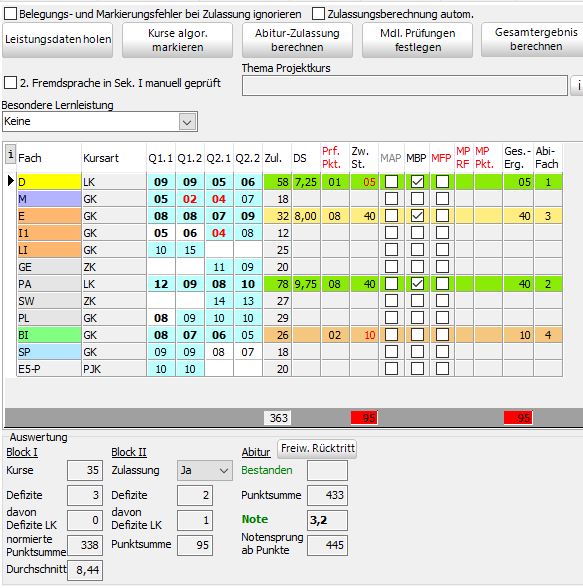Click 'Abi-Fach' column header
This screenshot has height=588, width=583.
click(x=547, y=158)
